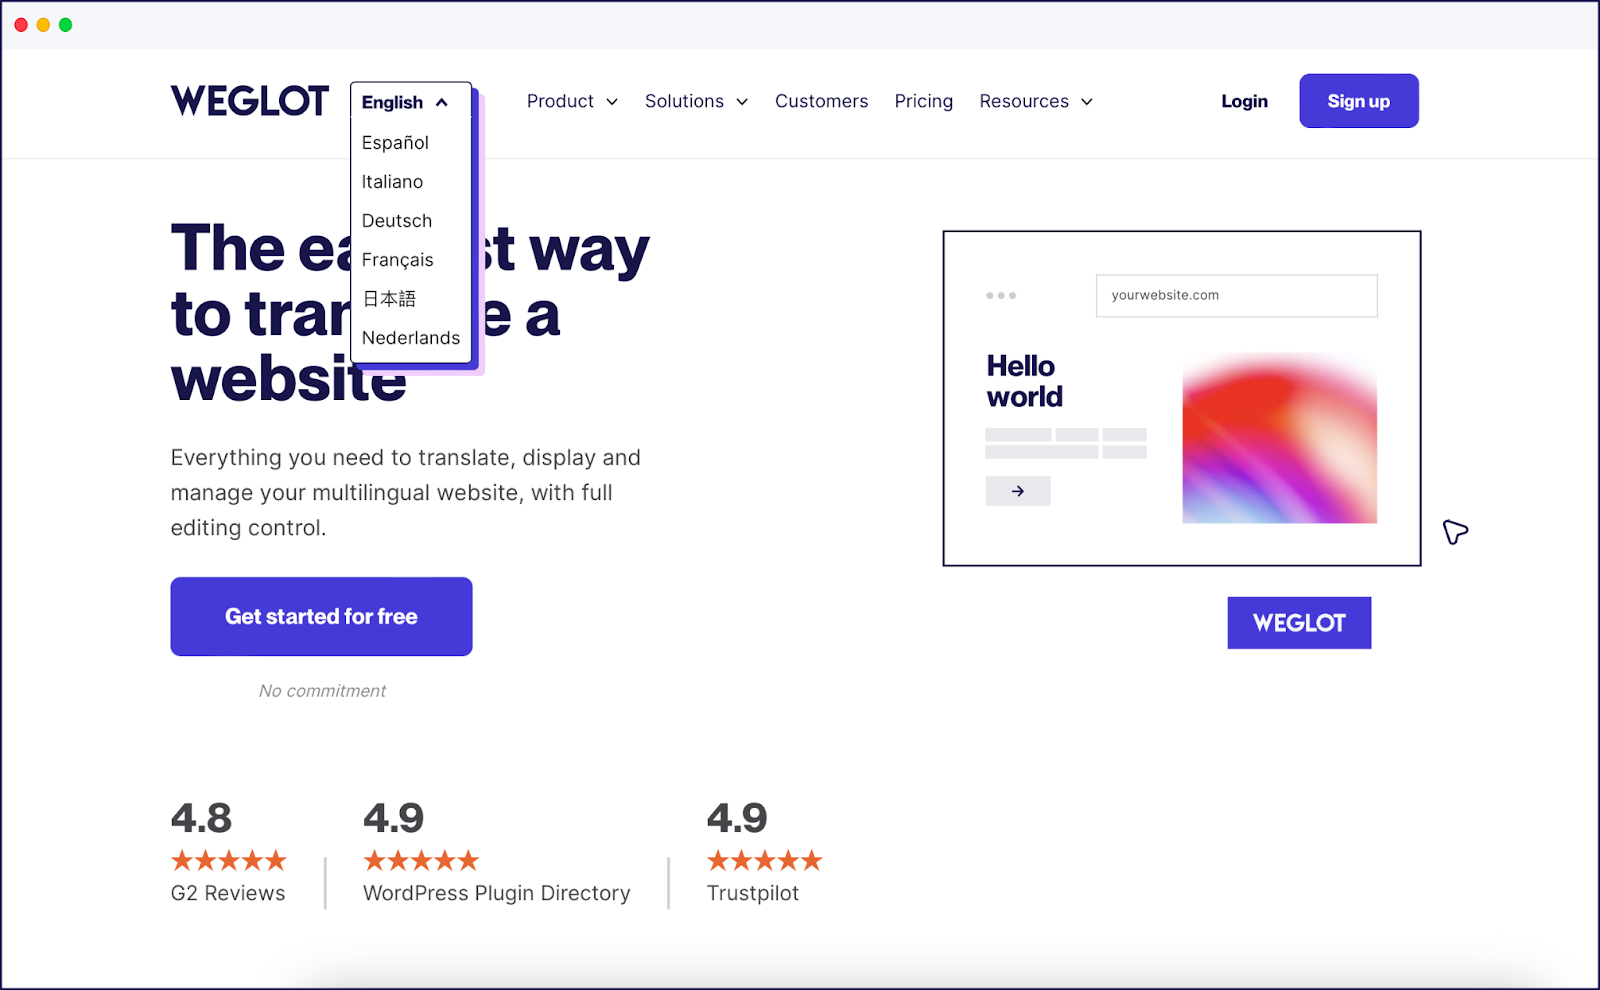Click the WEGLOT logo in the header
The image size is (1600, 990).
pyautogui.click(x=249, y=100)
